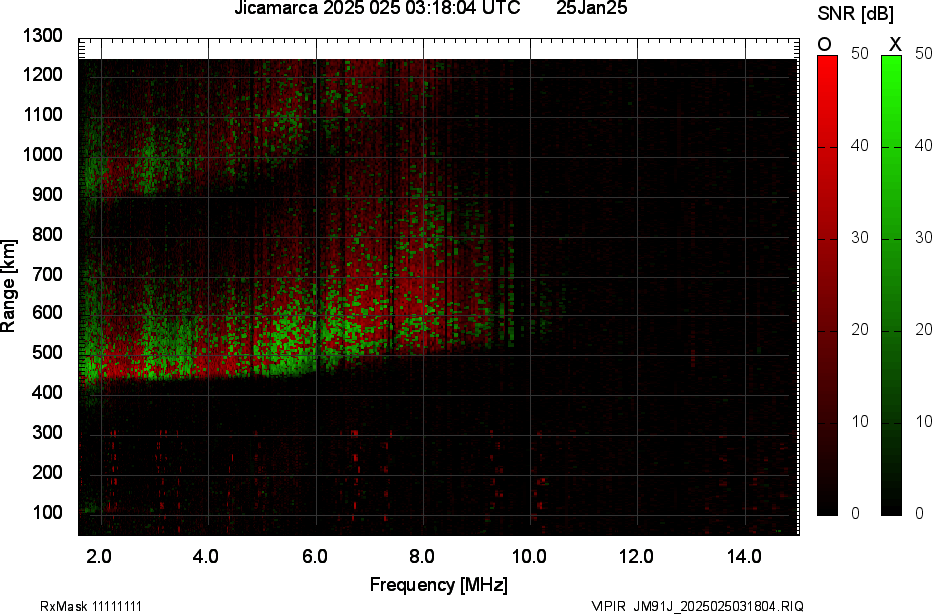This screenshot has width=932, height=614.
Task: Click the red O-mode SNR color bar
Action: click(x=827, y=285)
